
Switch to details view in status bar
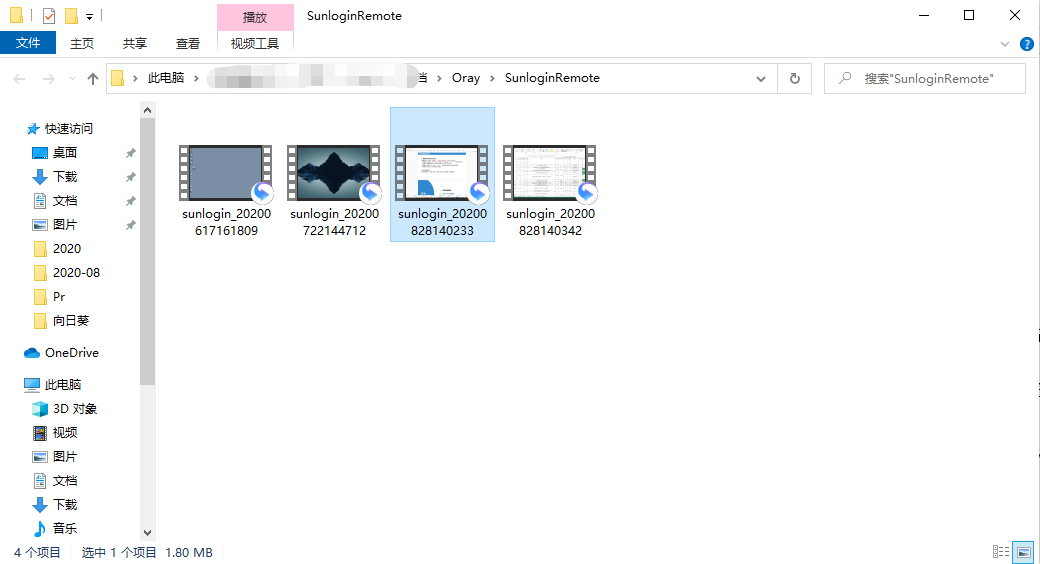tap(1001, 551)
